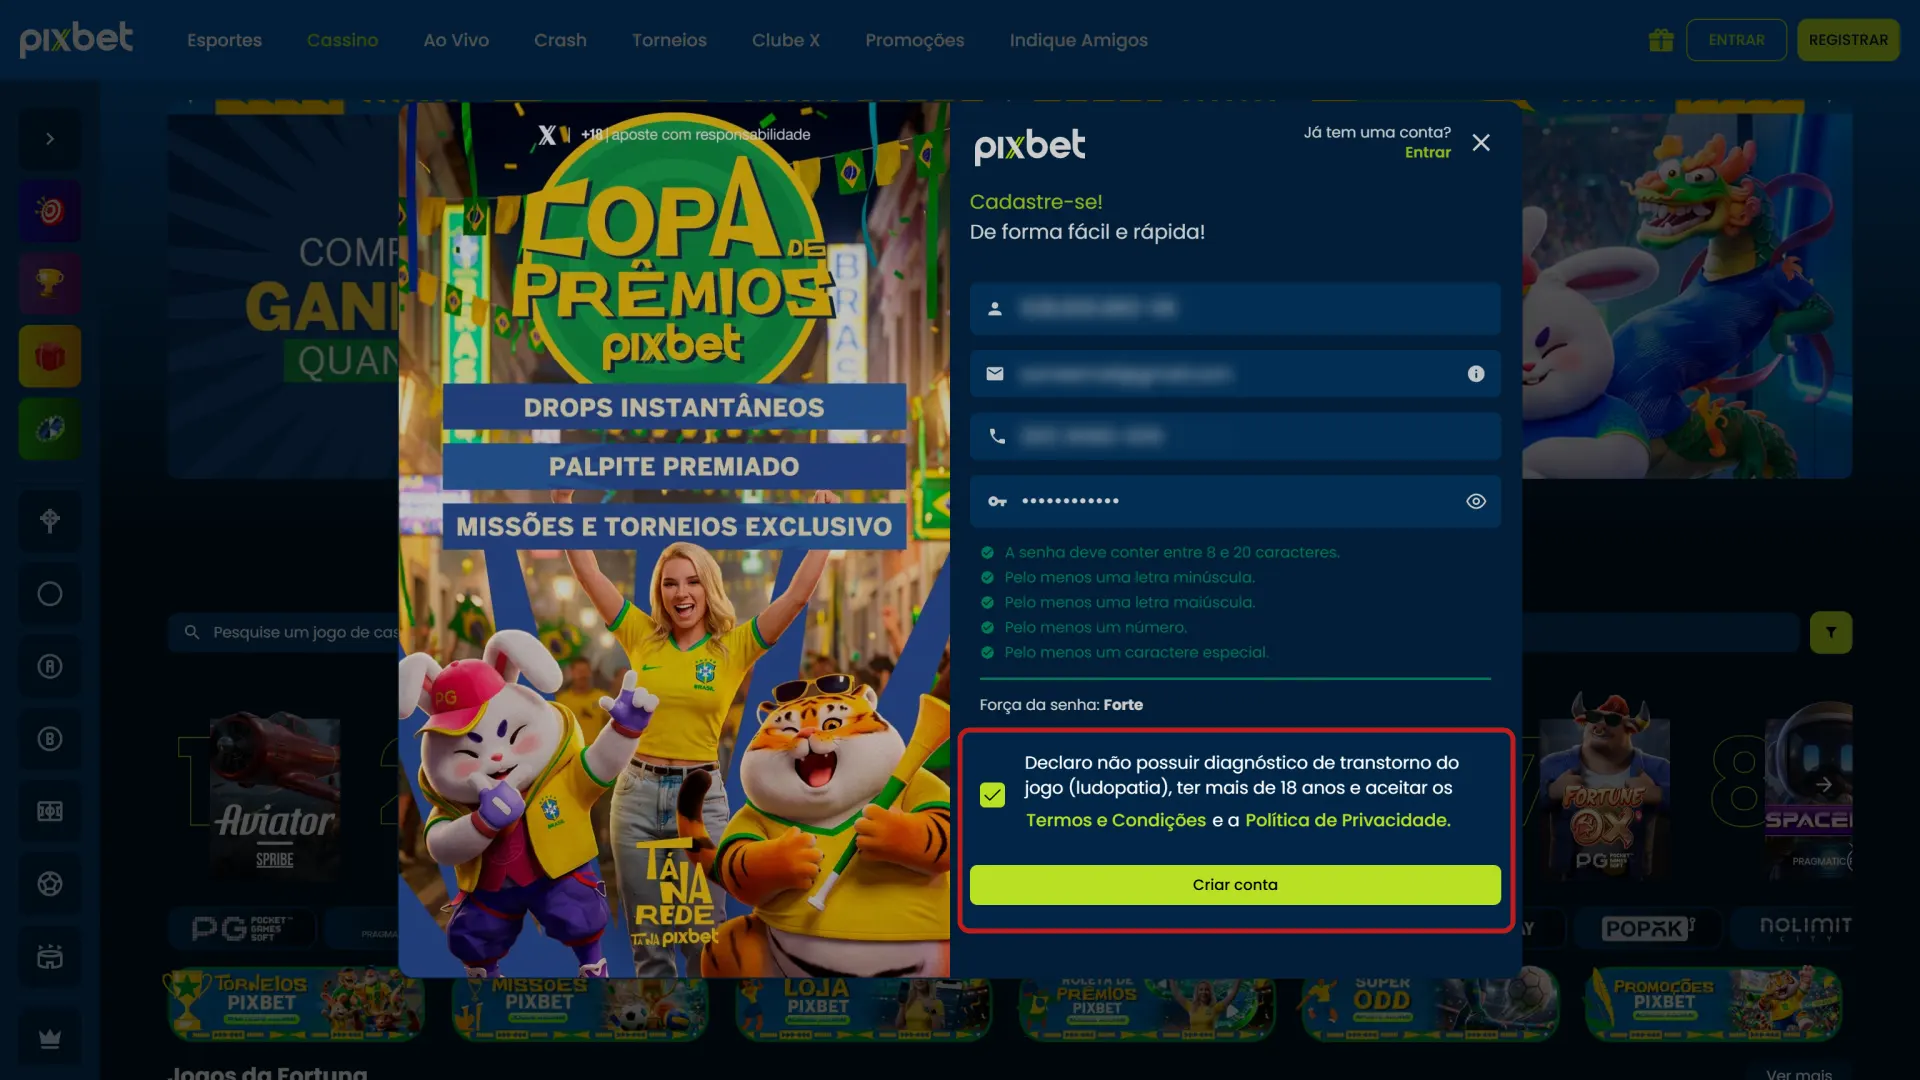This screenshot has width=1920, height=1080.
Task: Open the green sidebar icon
Action: point(50,429)
